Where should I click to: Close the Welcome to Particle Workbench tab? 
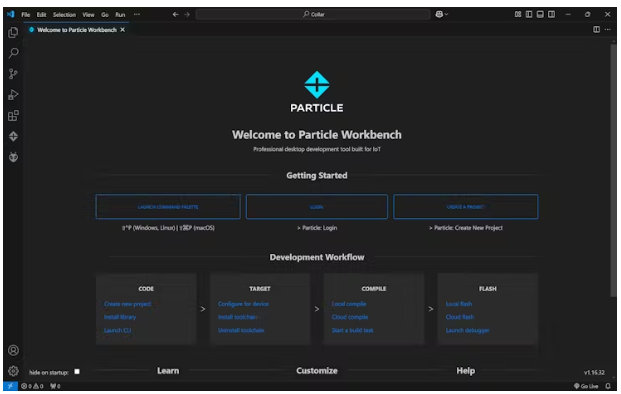(x=123, y=30)
